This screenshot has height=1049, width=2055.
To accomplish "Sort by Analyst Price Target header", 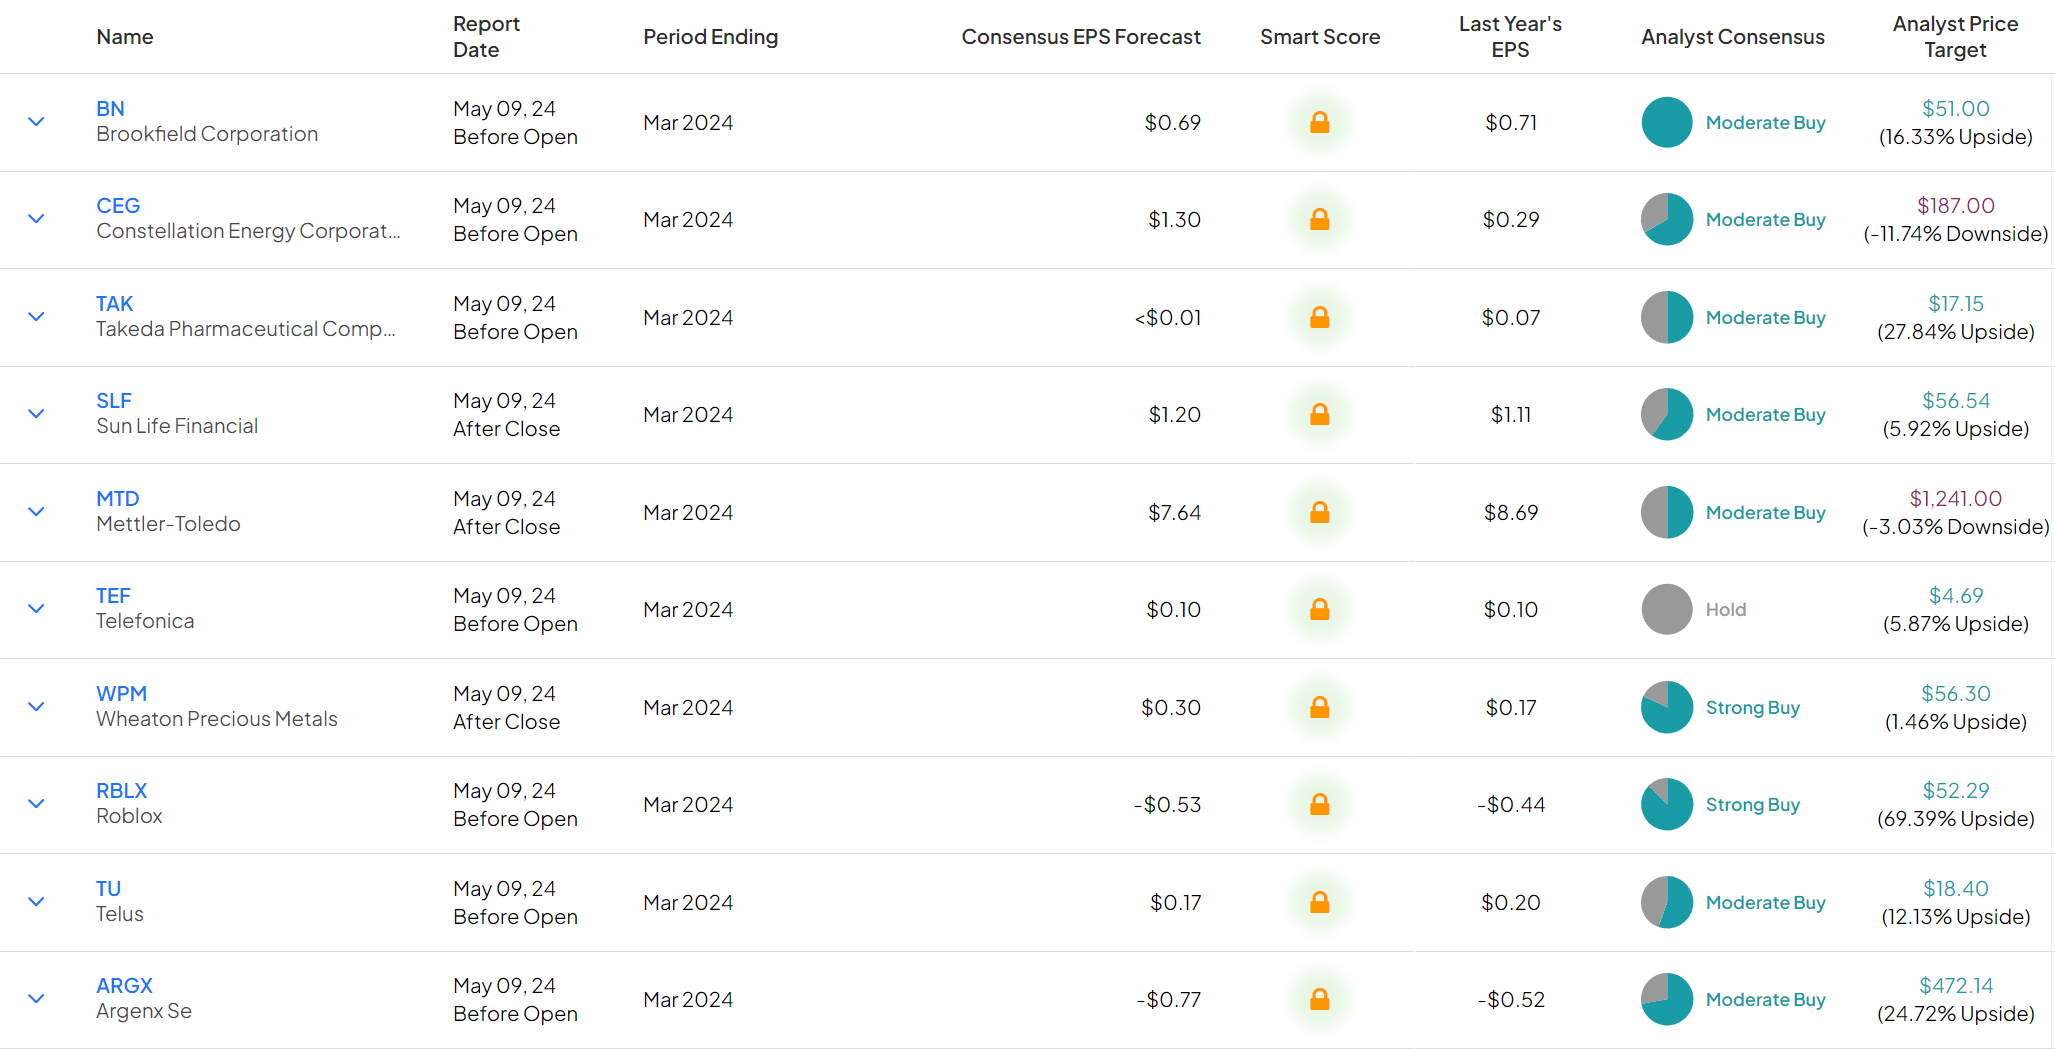I will pos(1955,37).
